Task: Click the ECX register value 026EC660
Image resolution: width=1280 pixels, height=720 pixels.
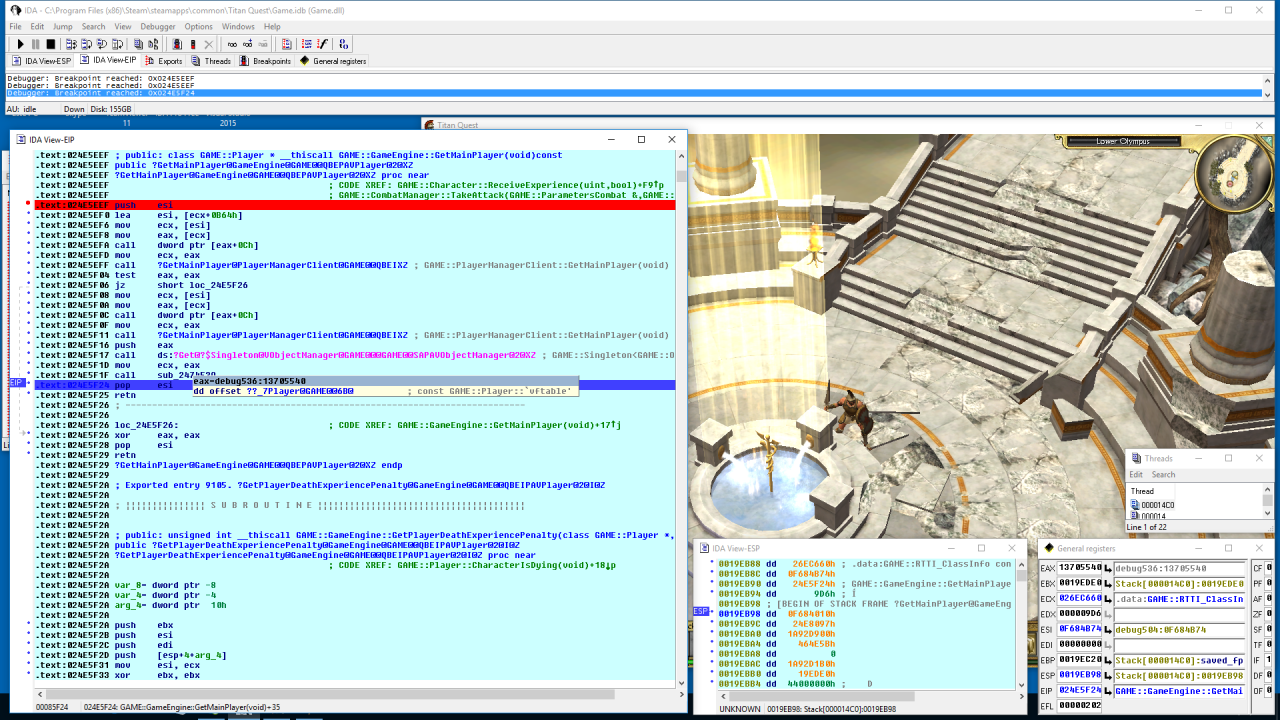Action: coord(1079,598)
